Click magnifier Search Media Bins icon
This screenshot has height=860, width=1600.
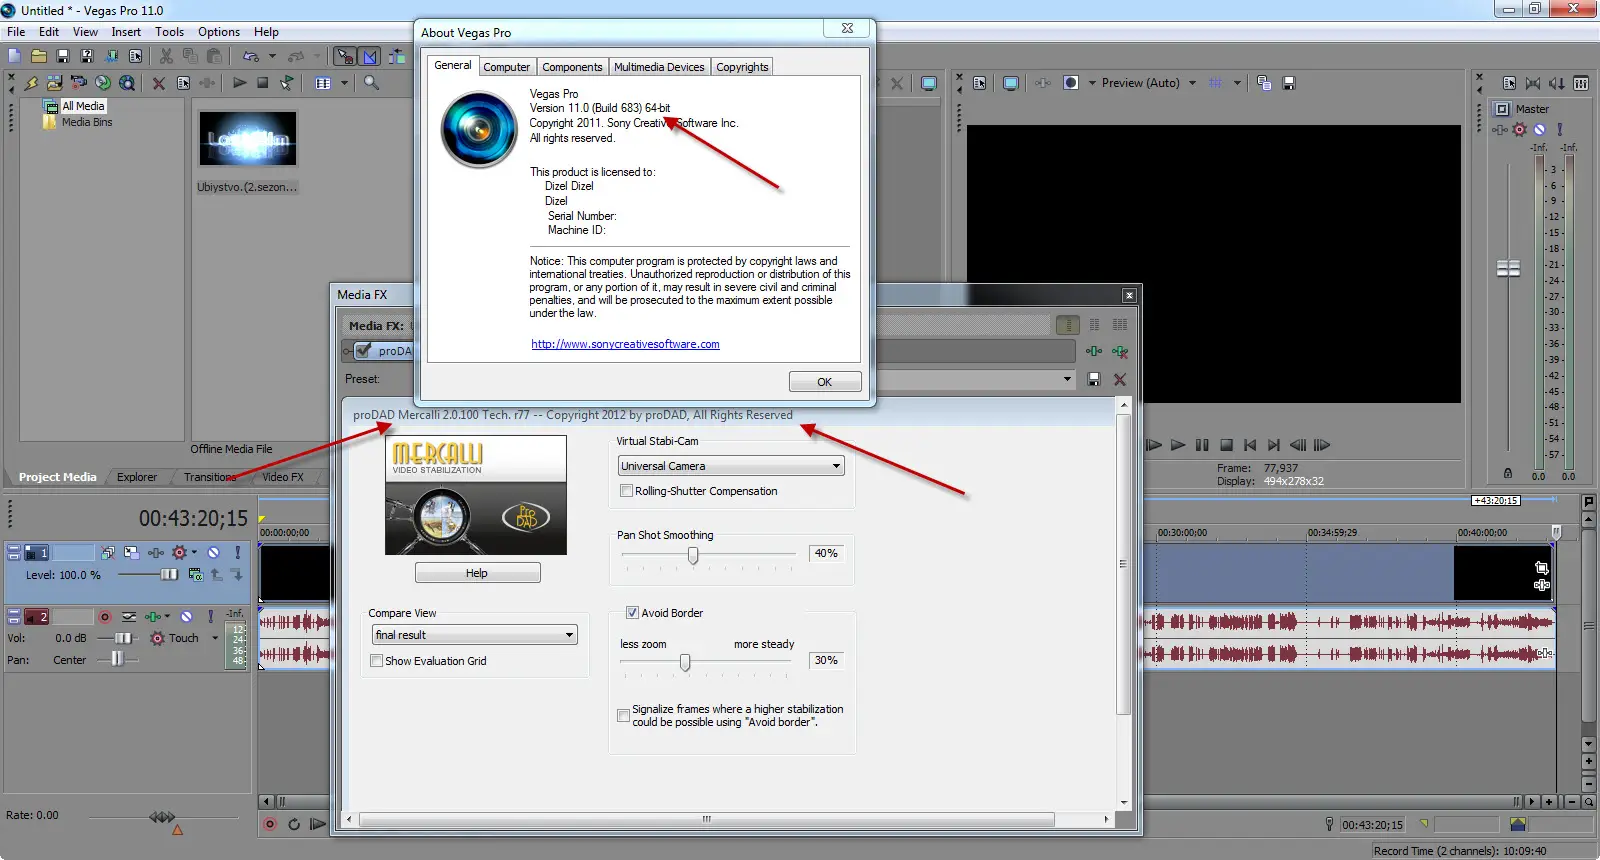coord(372,83)
